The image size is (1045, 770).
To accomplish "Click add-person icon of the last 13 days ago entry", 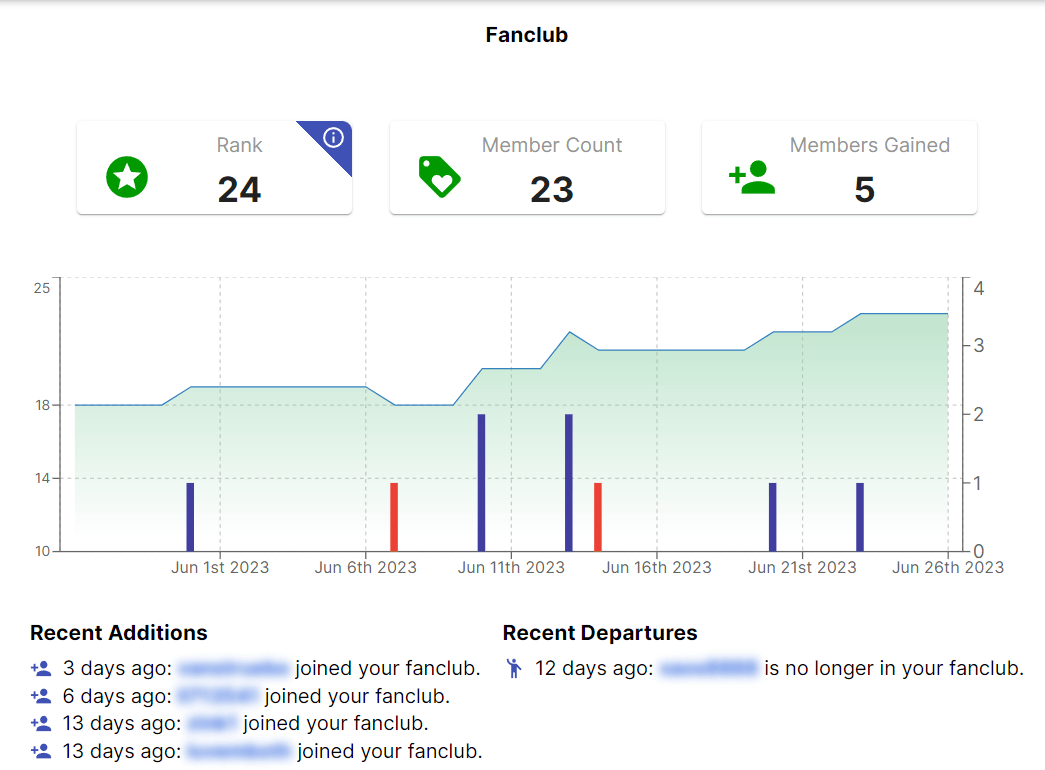I will [x=40, y=750].
